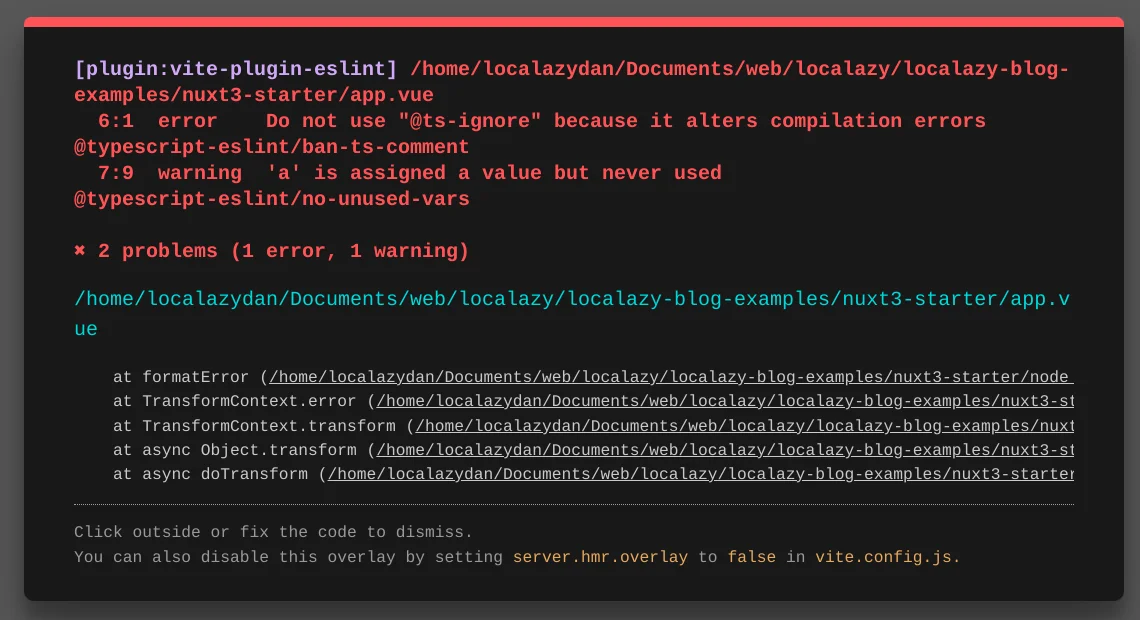Viewport: 1140px width, 620px height.
Task: Select the 7:9 warning message line
Action: 410,173
